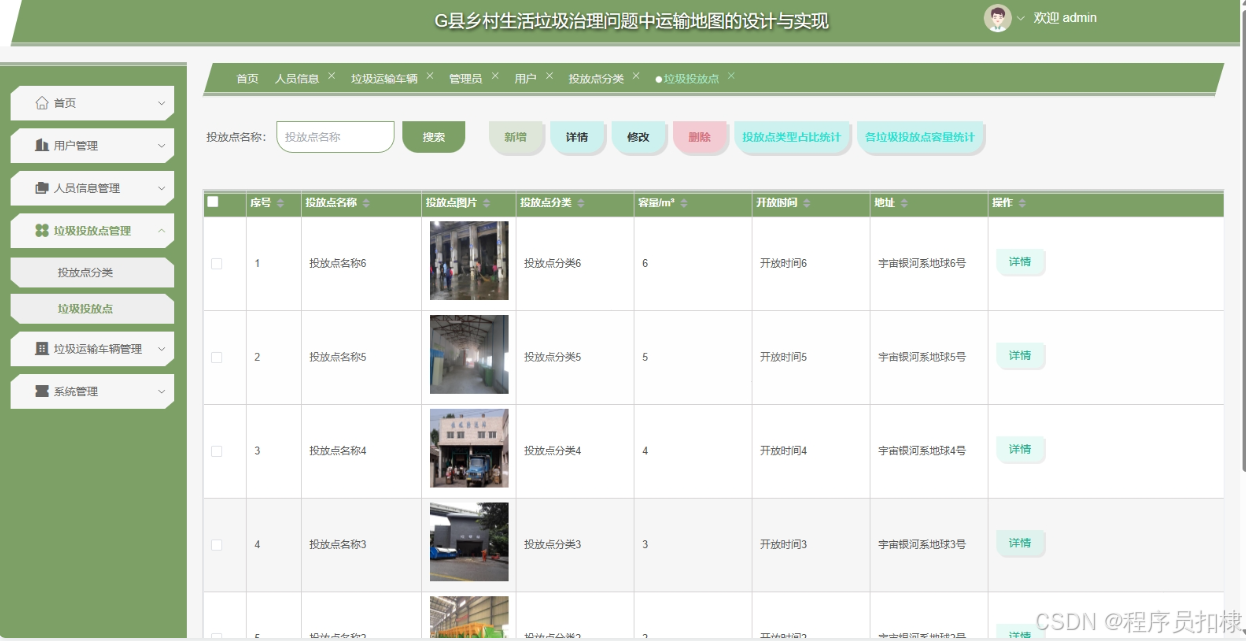Click 详情 for row 投放点名称4
Viewport: 1246px width, 641px height.
click(1020, 450)
